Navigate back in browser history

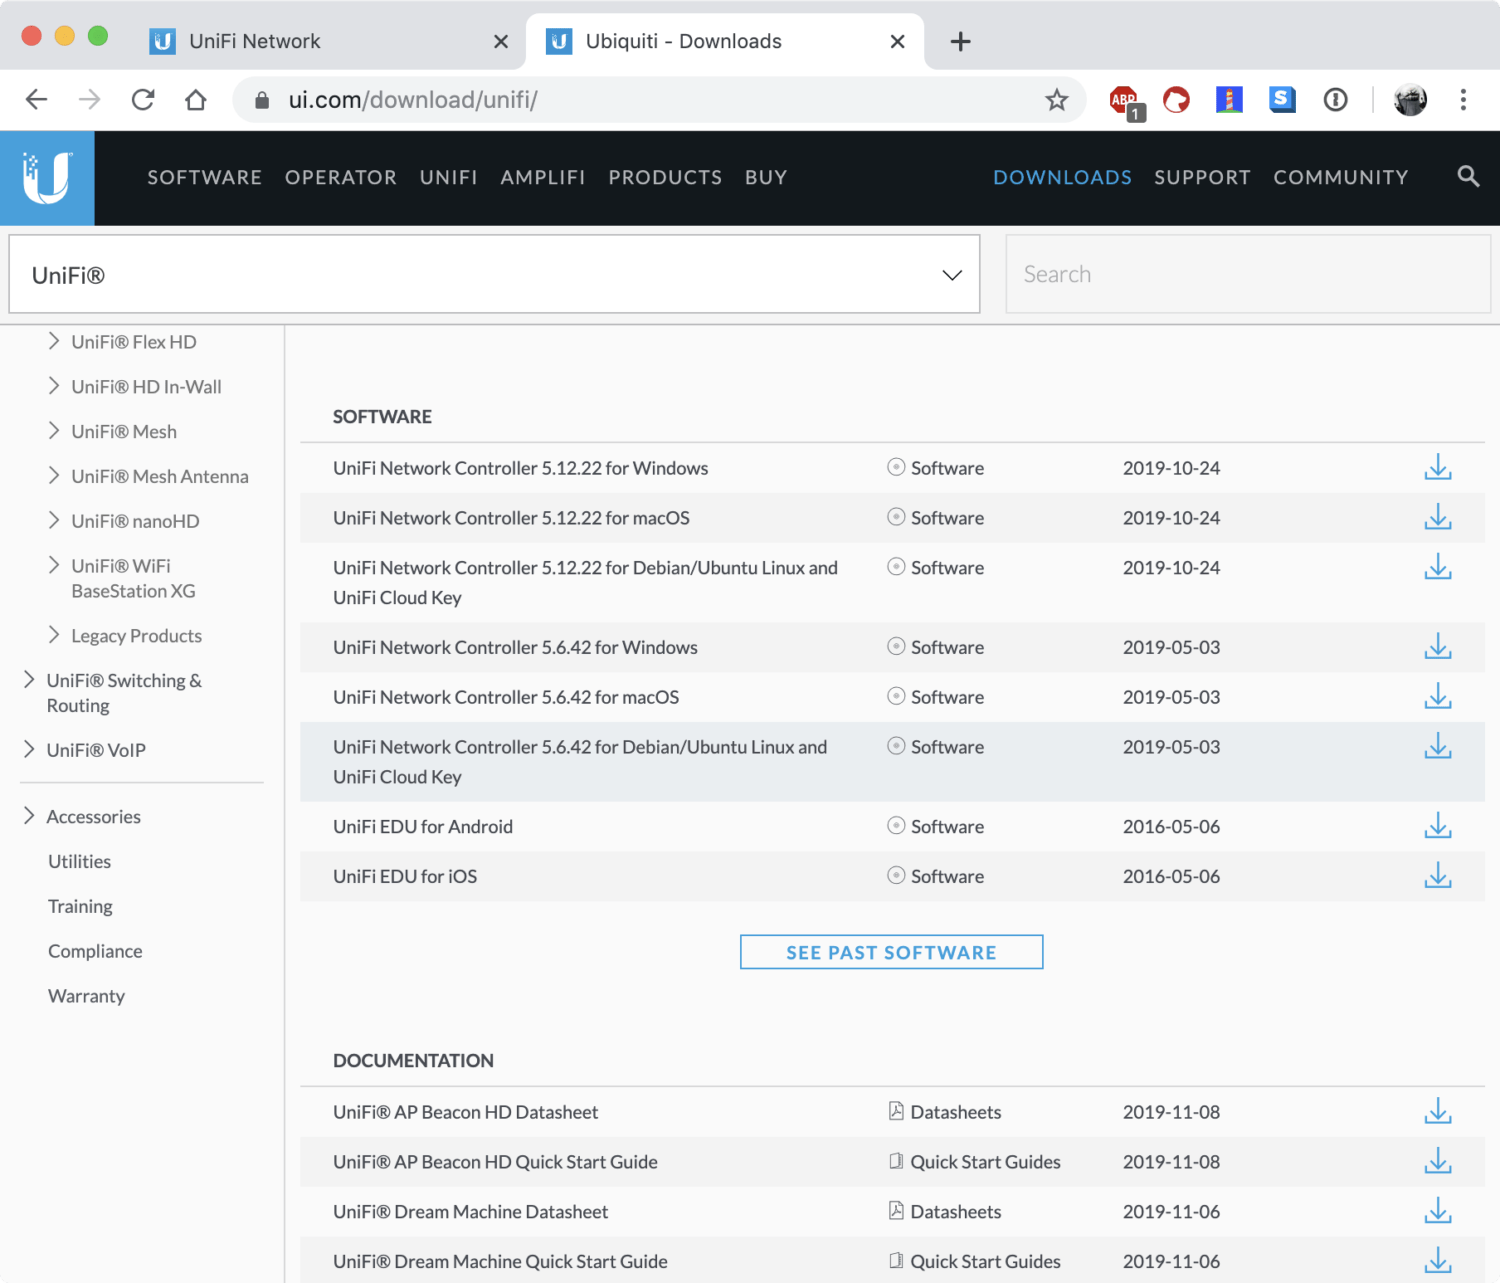[x=37, y=100]
